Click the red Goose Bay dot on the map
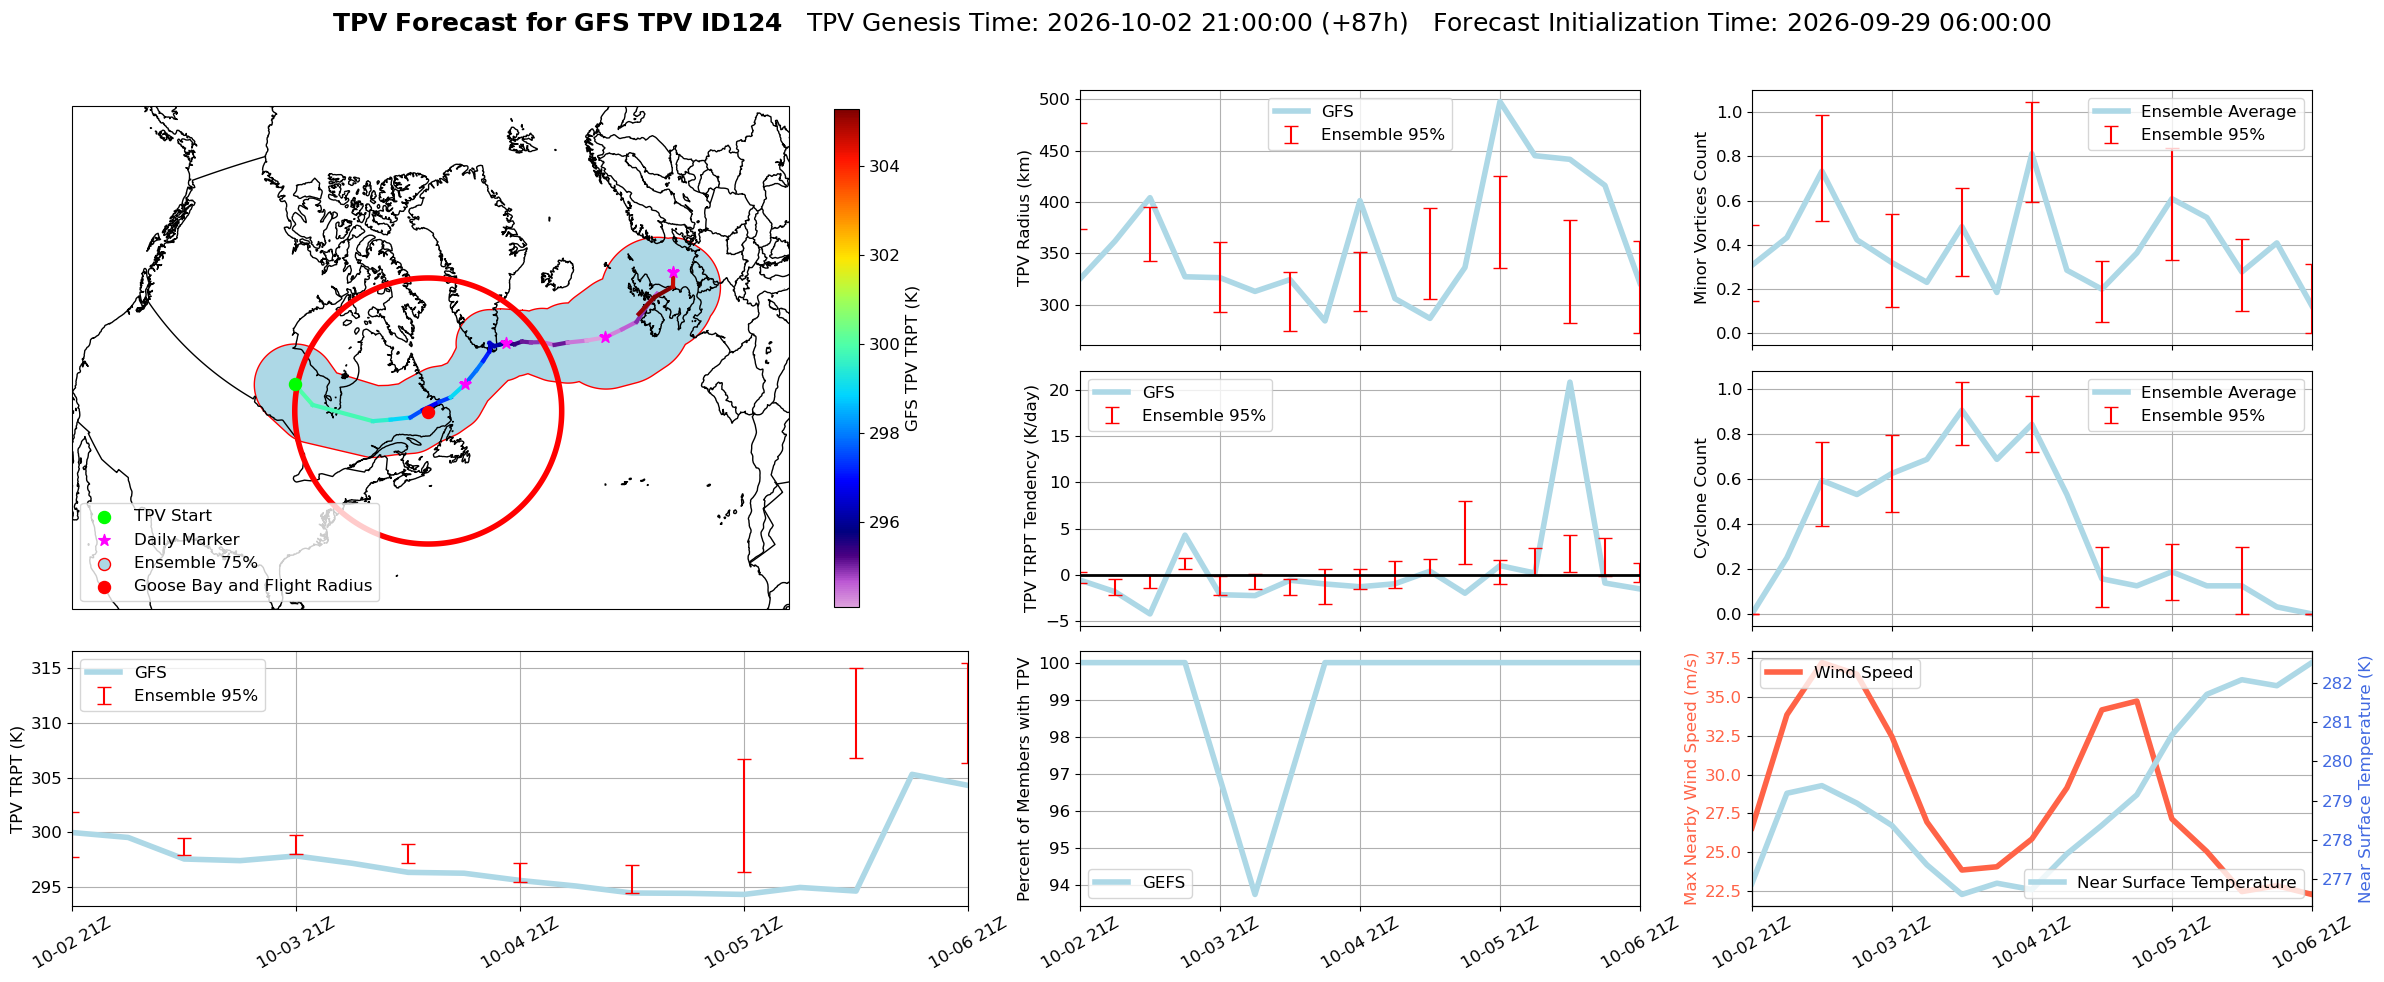 428,412
